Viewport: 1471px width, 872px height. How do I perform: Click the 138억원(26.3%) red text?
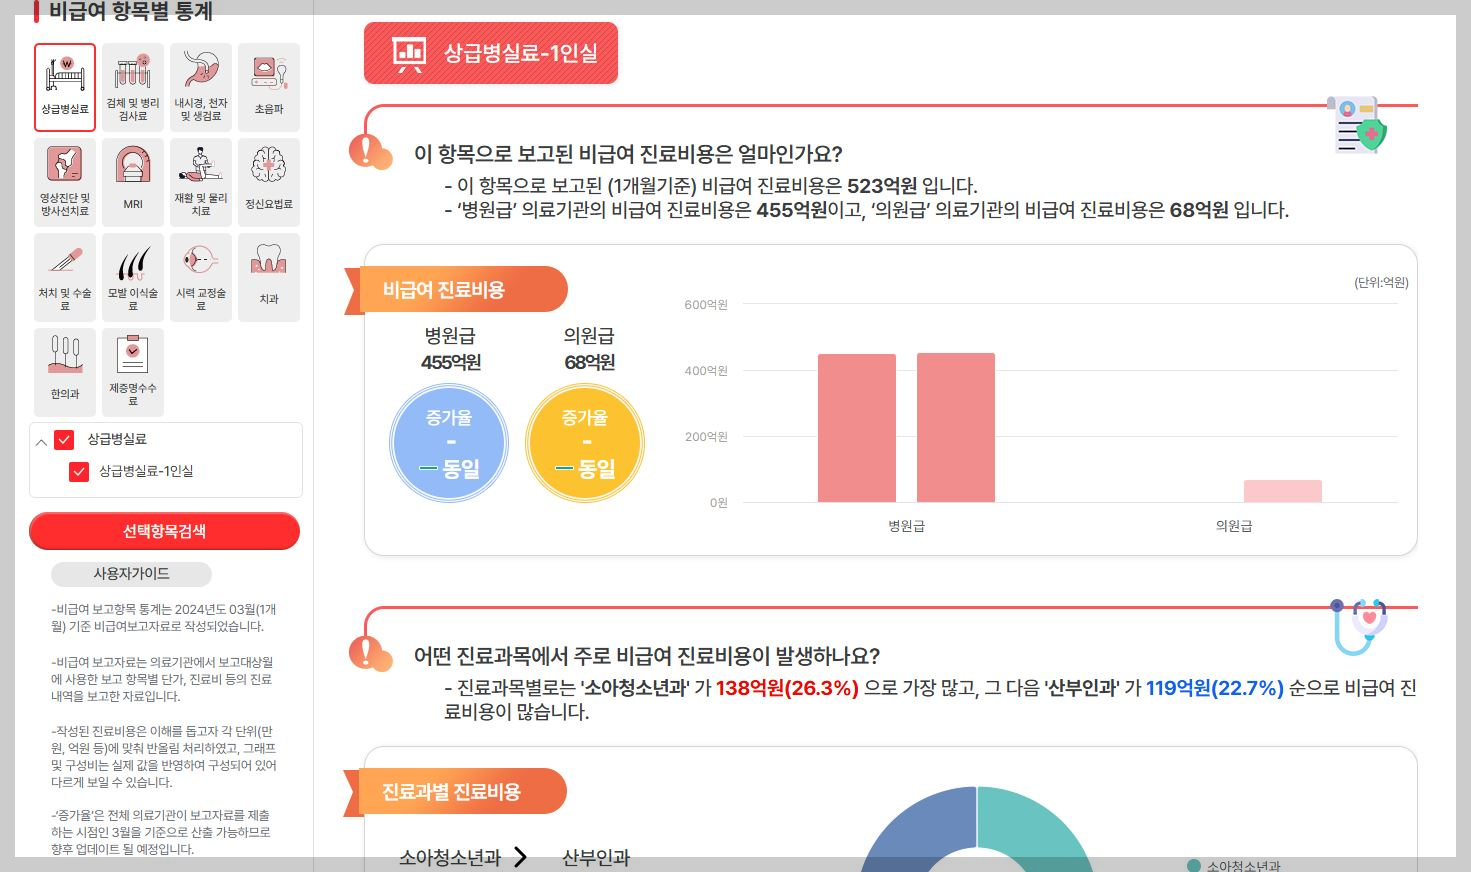pyautogui.click(x=787, y=688)
